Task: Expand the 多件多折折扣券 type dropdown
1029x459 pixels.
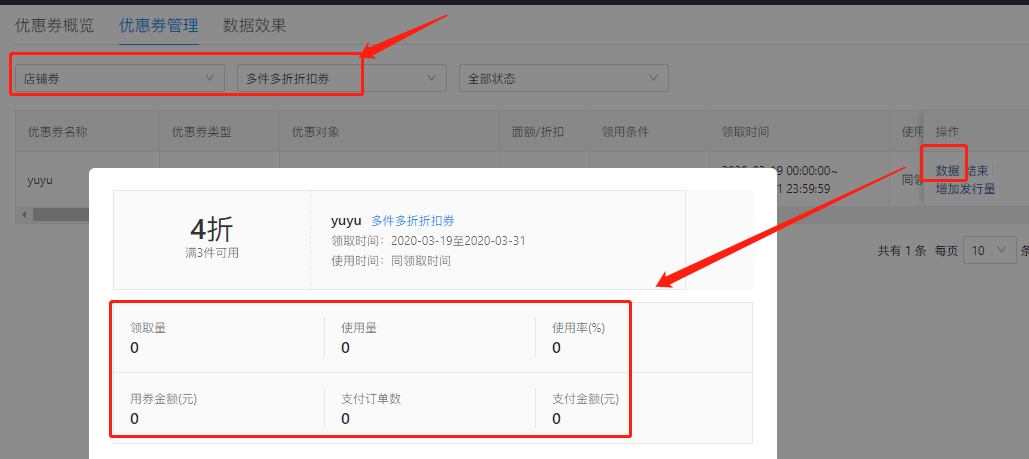Action: point(342,78)
